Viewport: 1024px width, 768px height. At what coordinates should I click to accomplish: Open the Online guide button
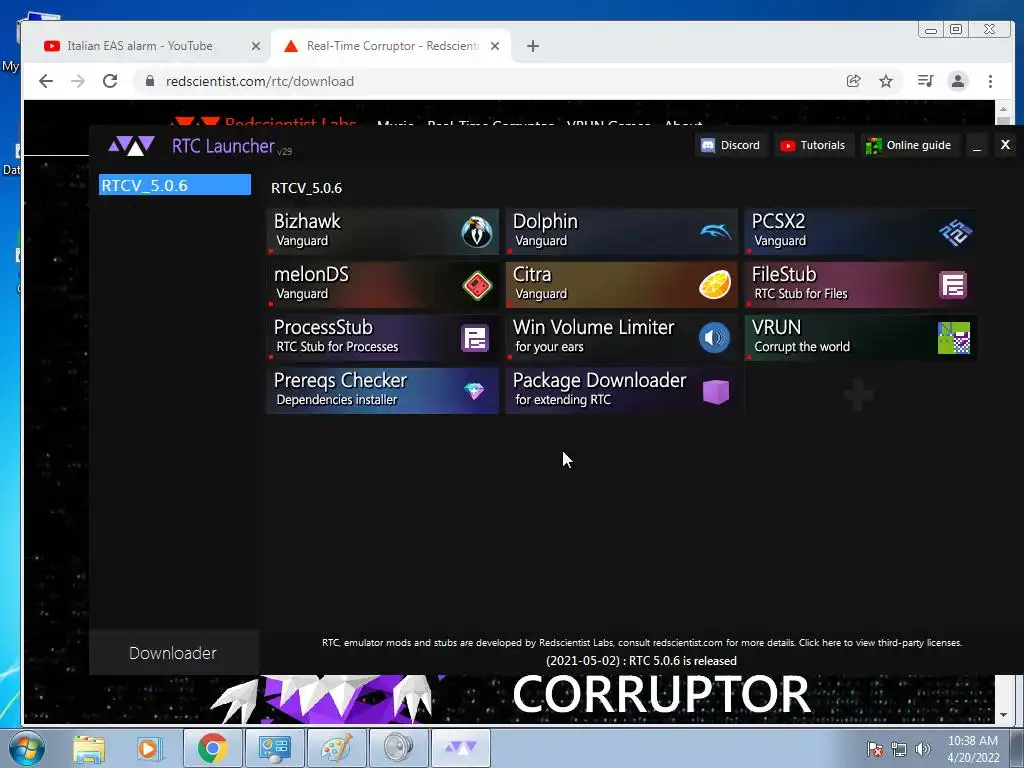[908, 145]
